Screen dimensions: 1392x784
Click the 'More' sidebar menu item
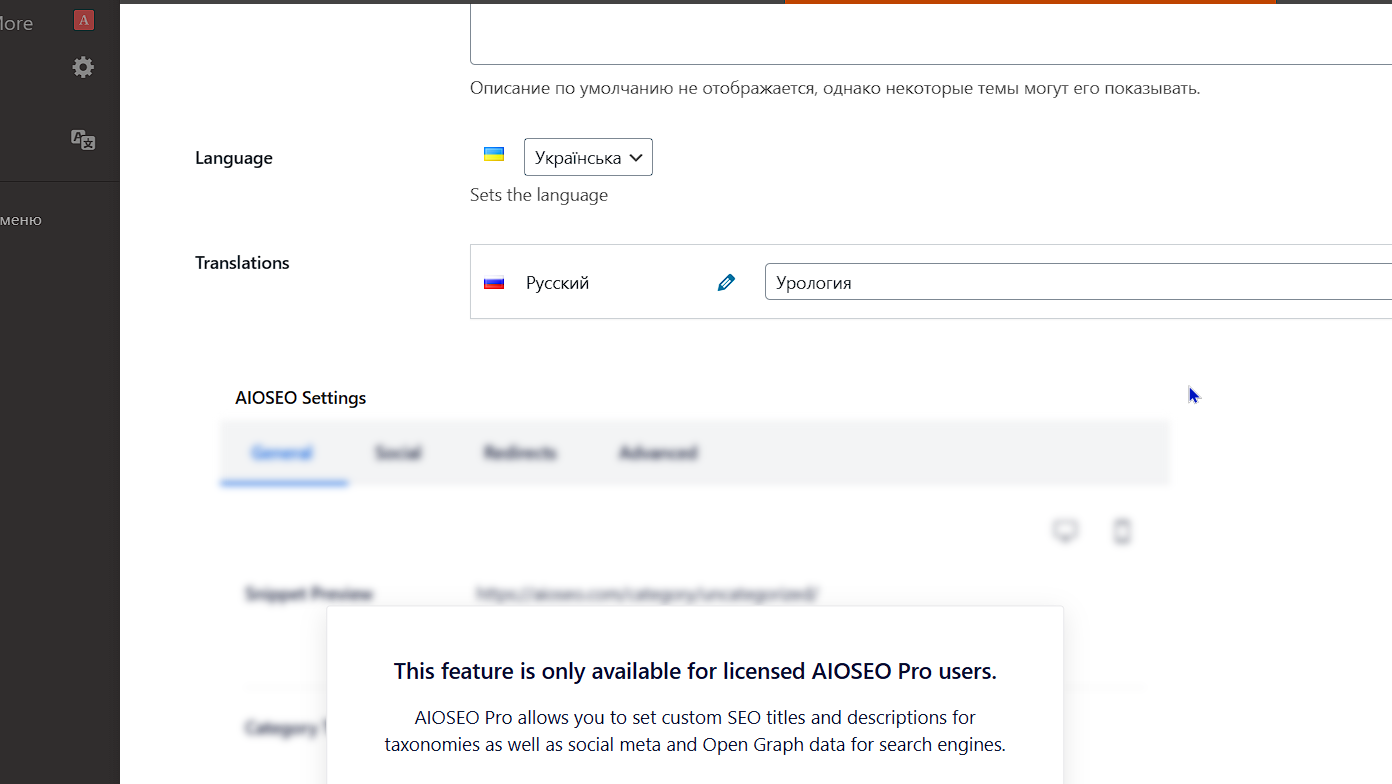coord(17,23)
